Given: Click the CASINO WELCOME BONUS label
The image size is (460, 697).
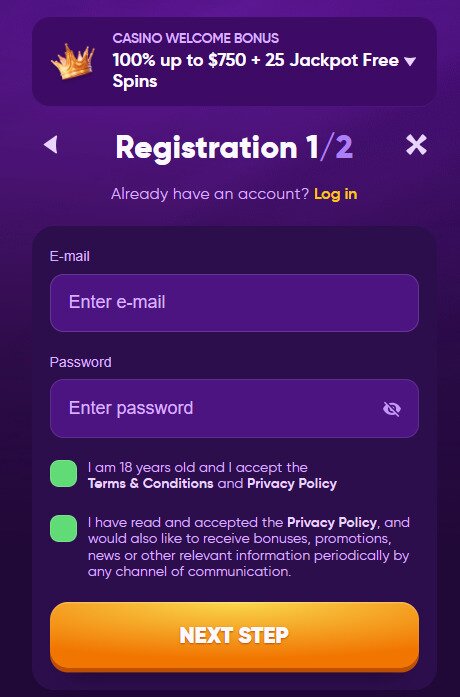Looking at the screenshot, I should click(x=196, y=38).
